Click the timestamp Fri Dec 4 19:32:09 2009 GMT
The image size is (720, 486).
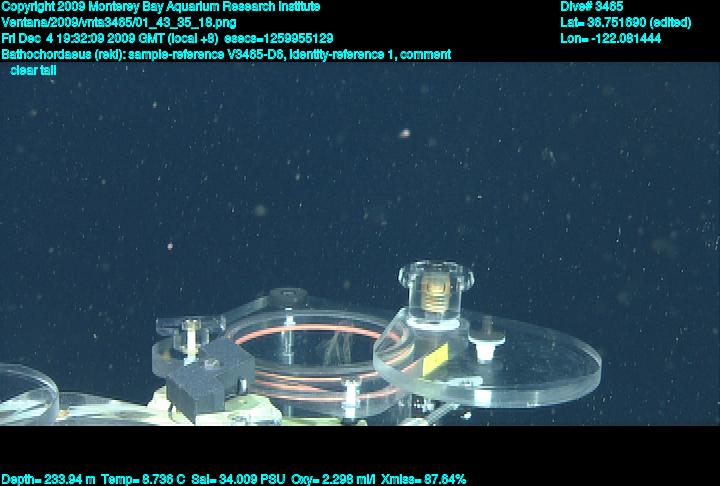[83, 38]
